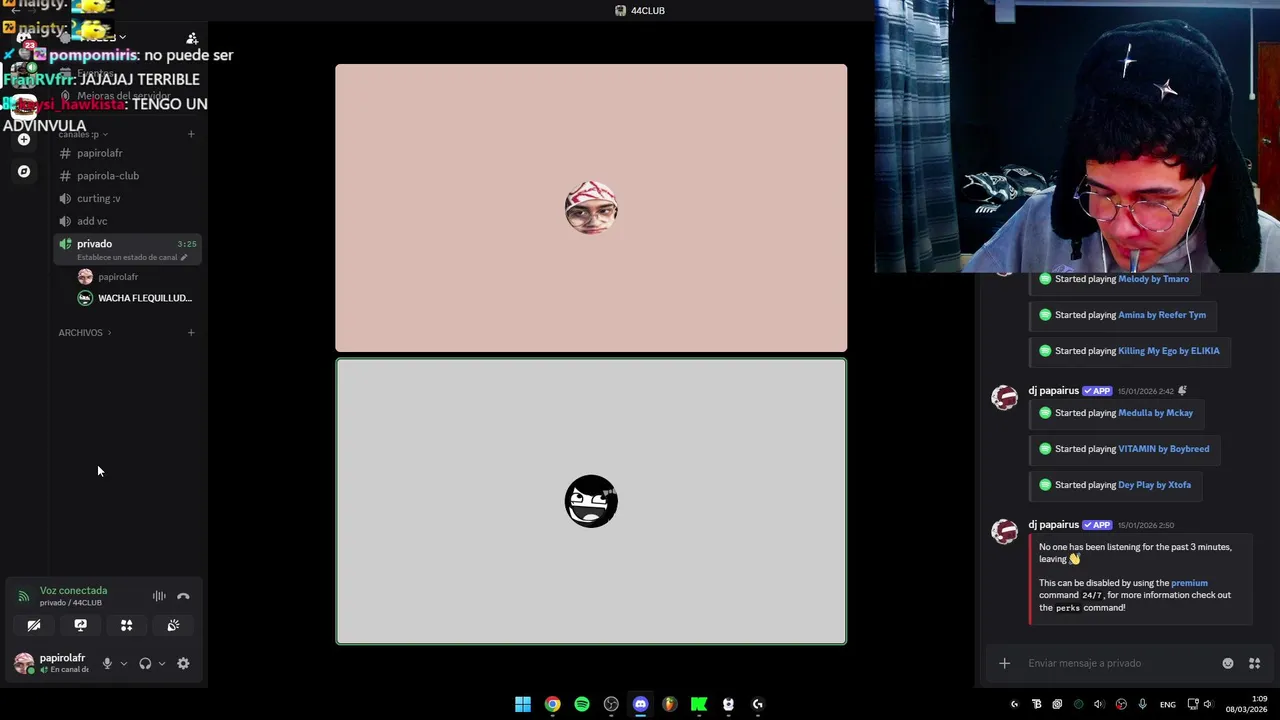Open user settings gear
Image resolution: width=1280 pixels, height=720 pixels.
click(183, 663)
